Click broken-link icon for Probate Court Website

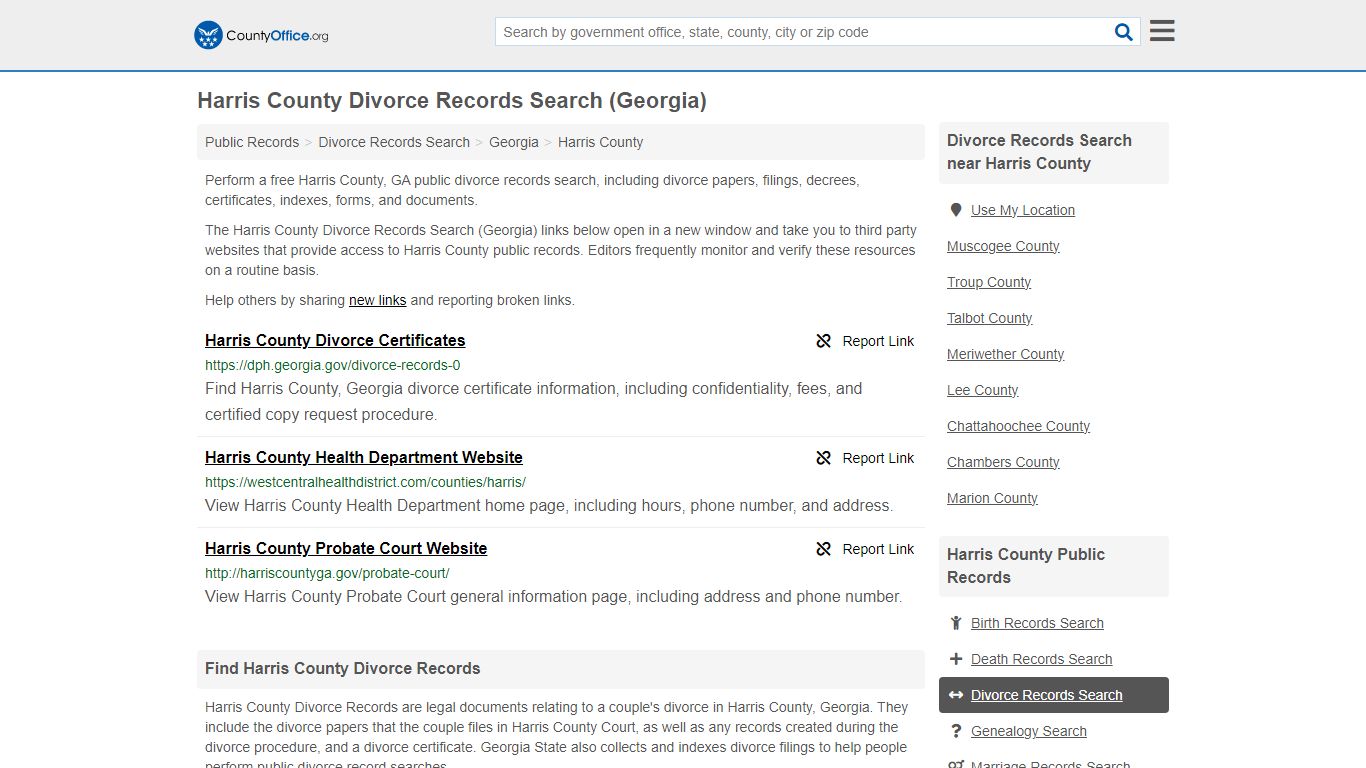(x=824, y=549)
